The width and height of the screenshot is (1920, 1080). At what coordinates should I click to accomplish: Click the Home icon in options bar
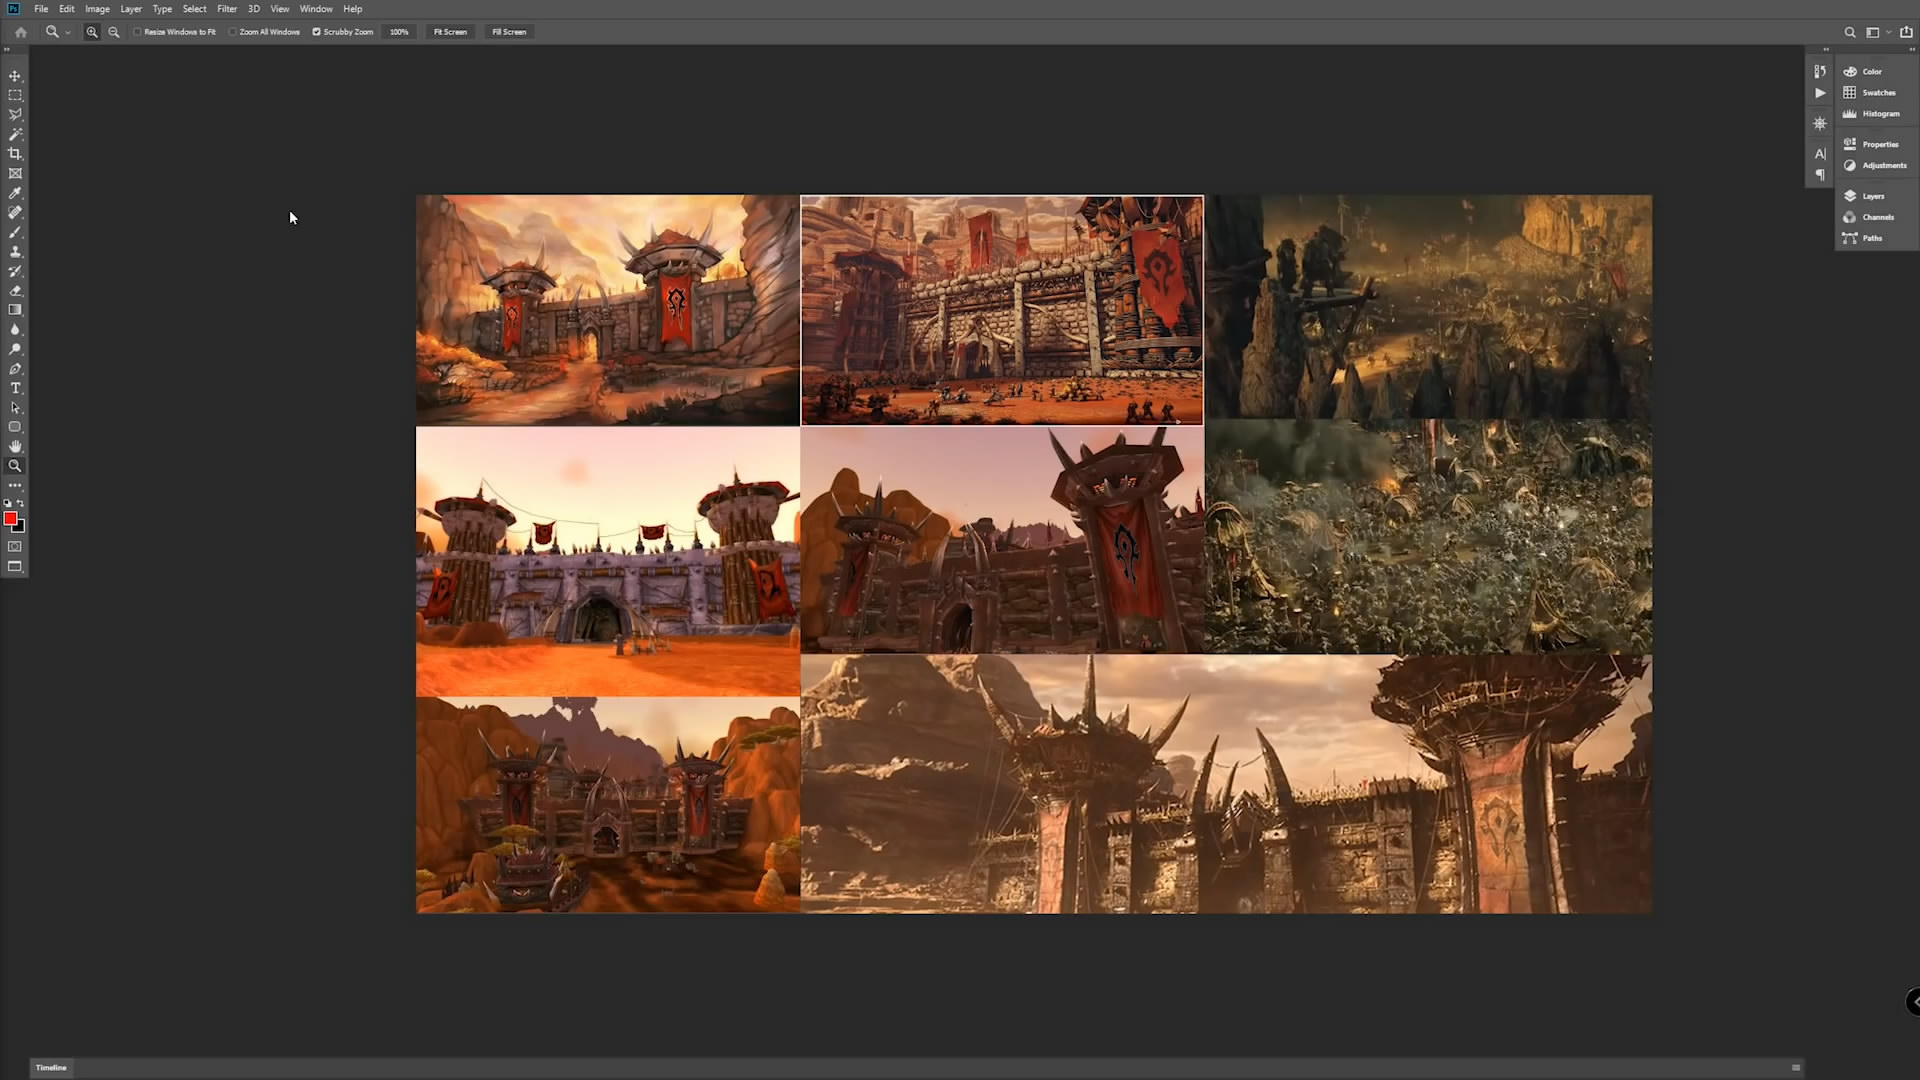coord(20,32)
